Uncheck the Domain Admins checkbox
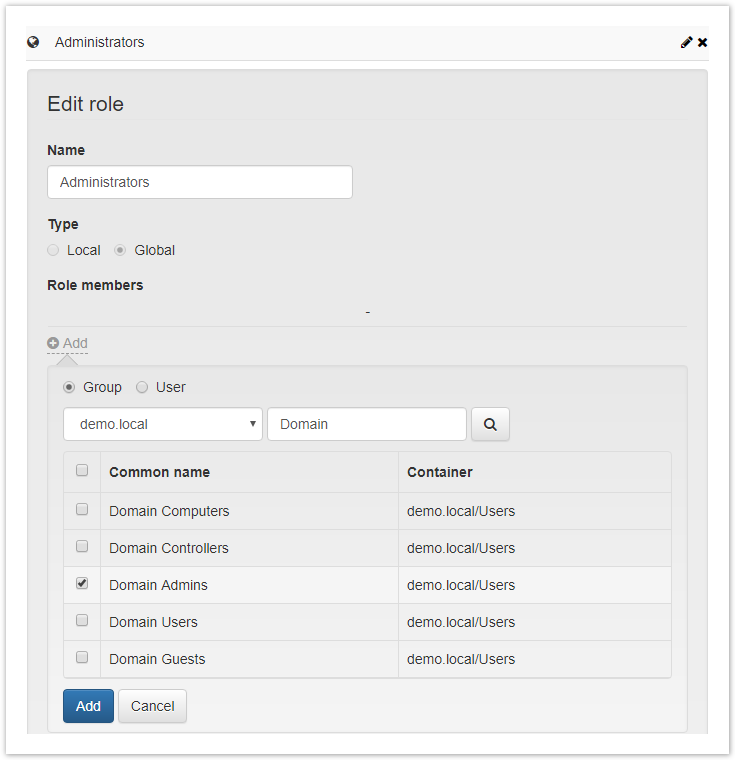 coord(82,583)
